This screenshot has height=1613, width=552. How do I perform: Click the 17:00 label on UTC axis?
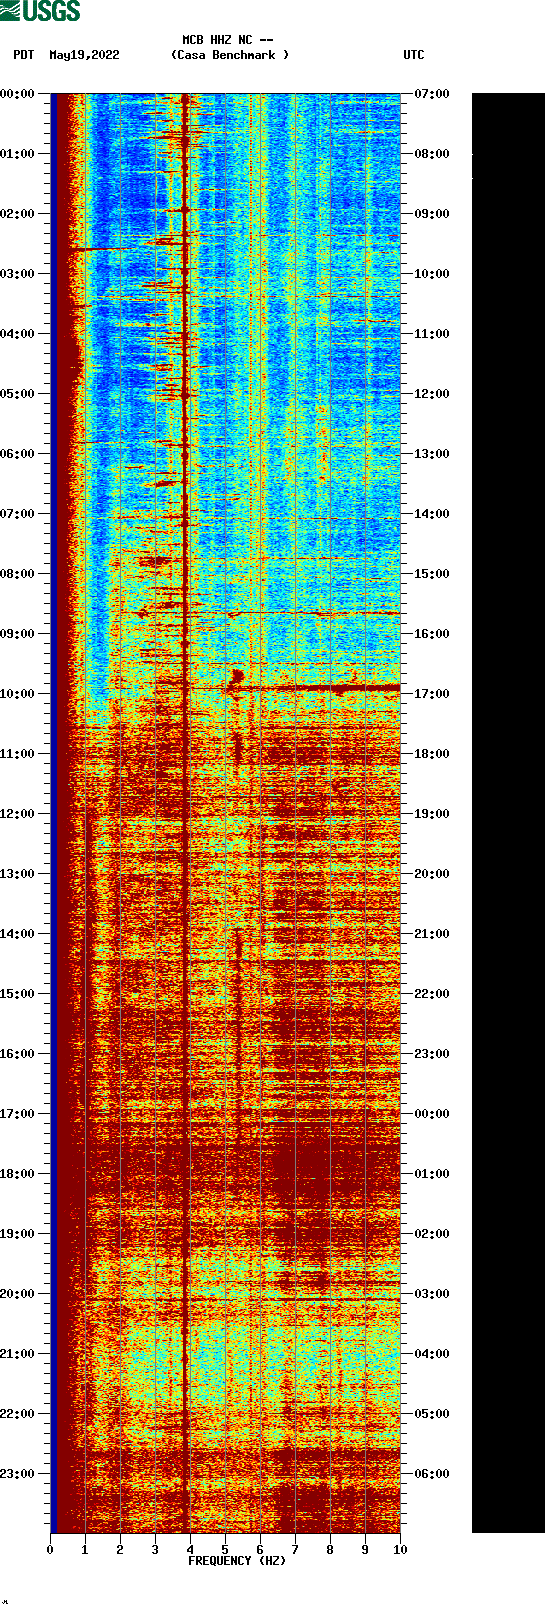click(x=432, y=694)
